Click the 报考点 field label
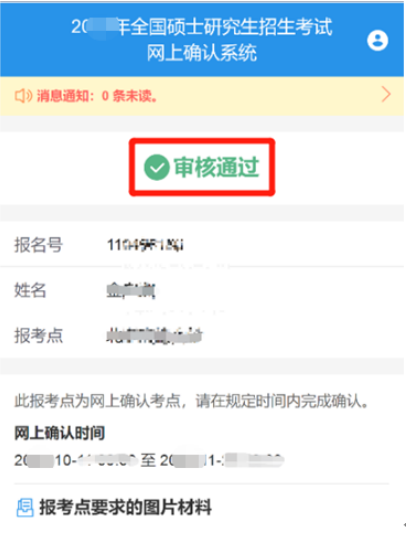Screen dimensions: 418x537 (38, 335)
